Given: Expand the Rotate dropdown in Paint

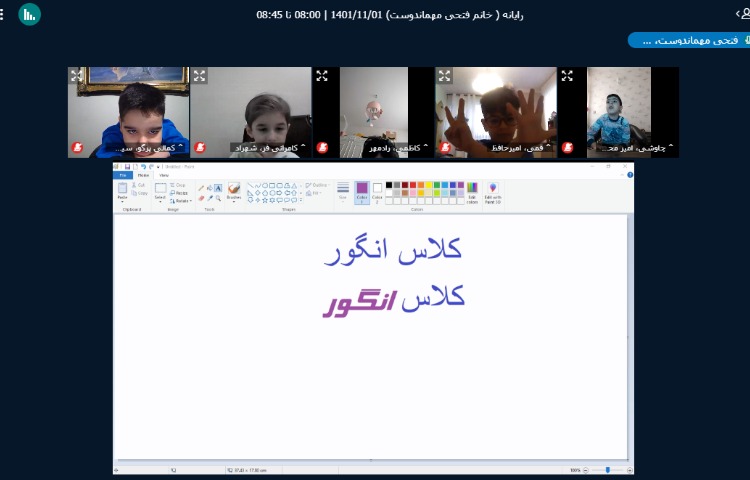Looking at the screenshot, I should point(191,201).
